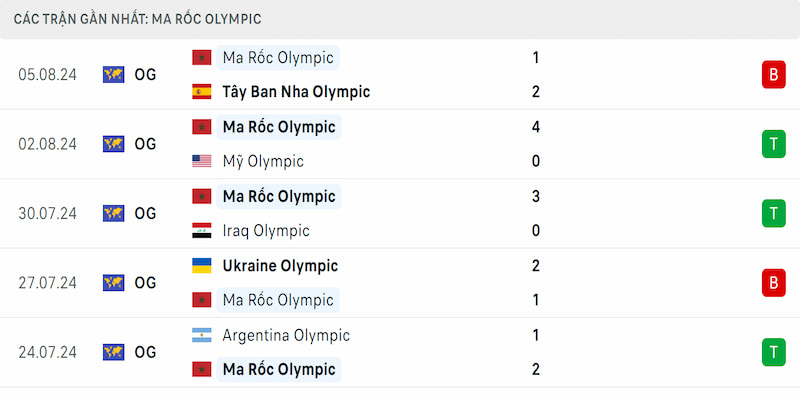Open the Ukraine Olympic team page
Viewport: 800px width, 400px height.
click(x=280, y=266)
